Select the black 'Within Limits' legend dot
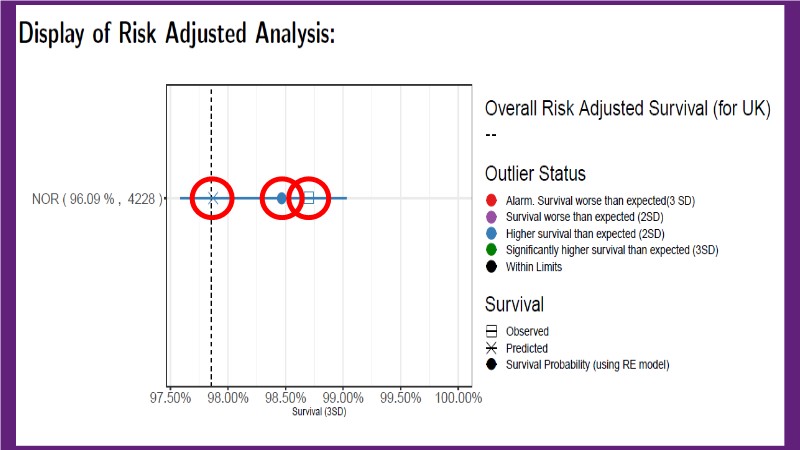 [x=491, y=267]
